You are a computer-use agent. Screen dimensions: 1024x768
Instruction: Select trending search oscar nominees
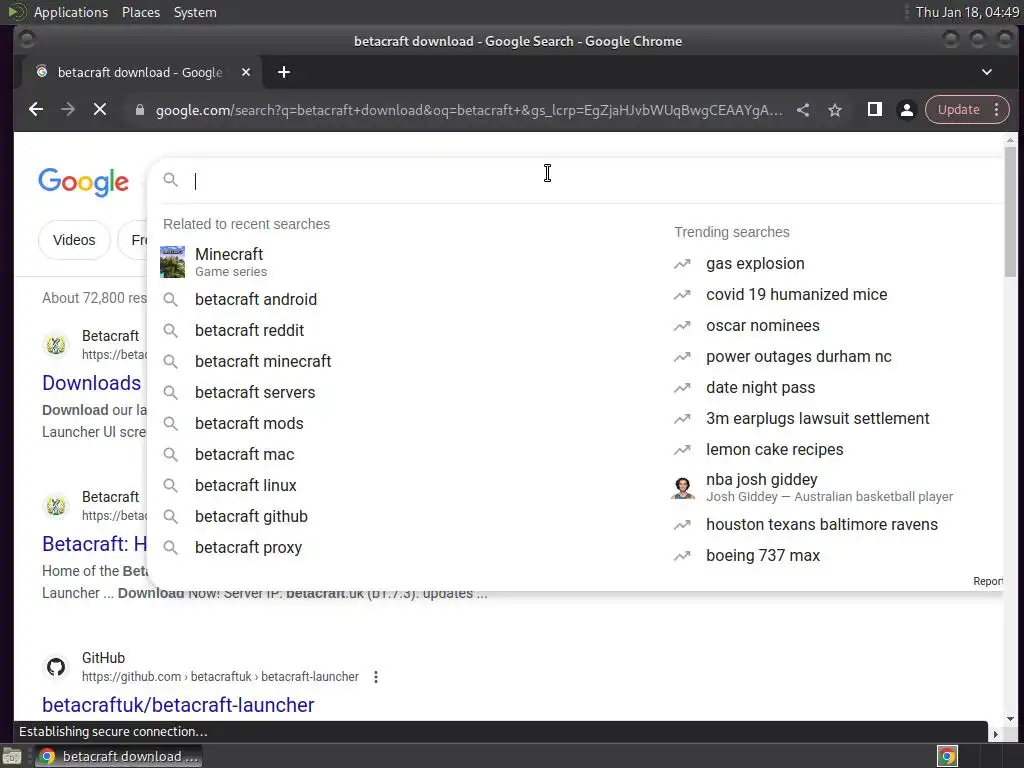click(x=762, y=326)
